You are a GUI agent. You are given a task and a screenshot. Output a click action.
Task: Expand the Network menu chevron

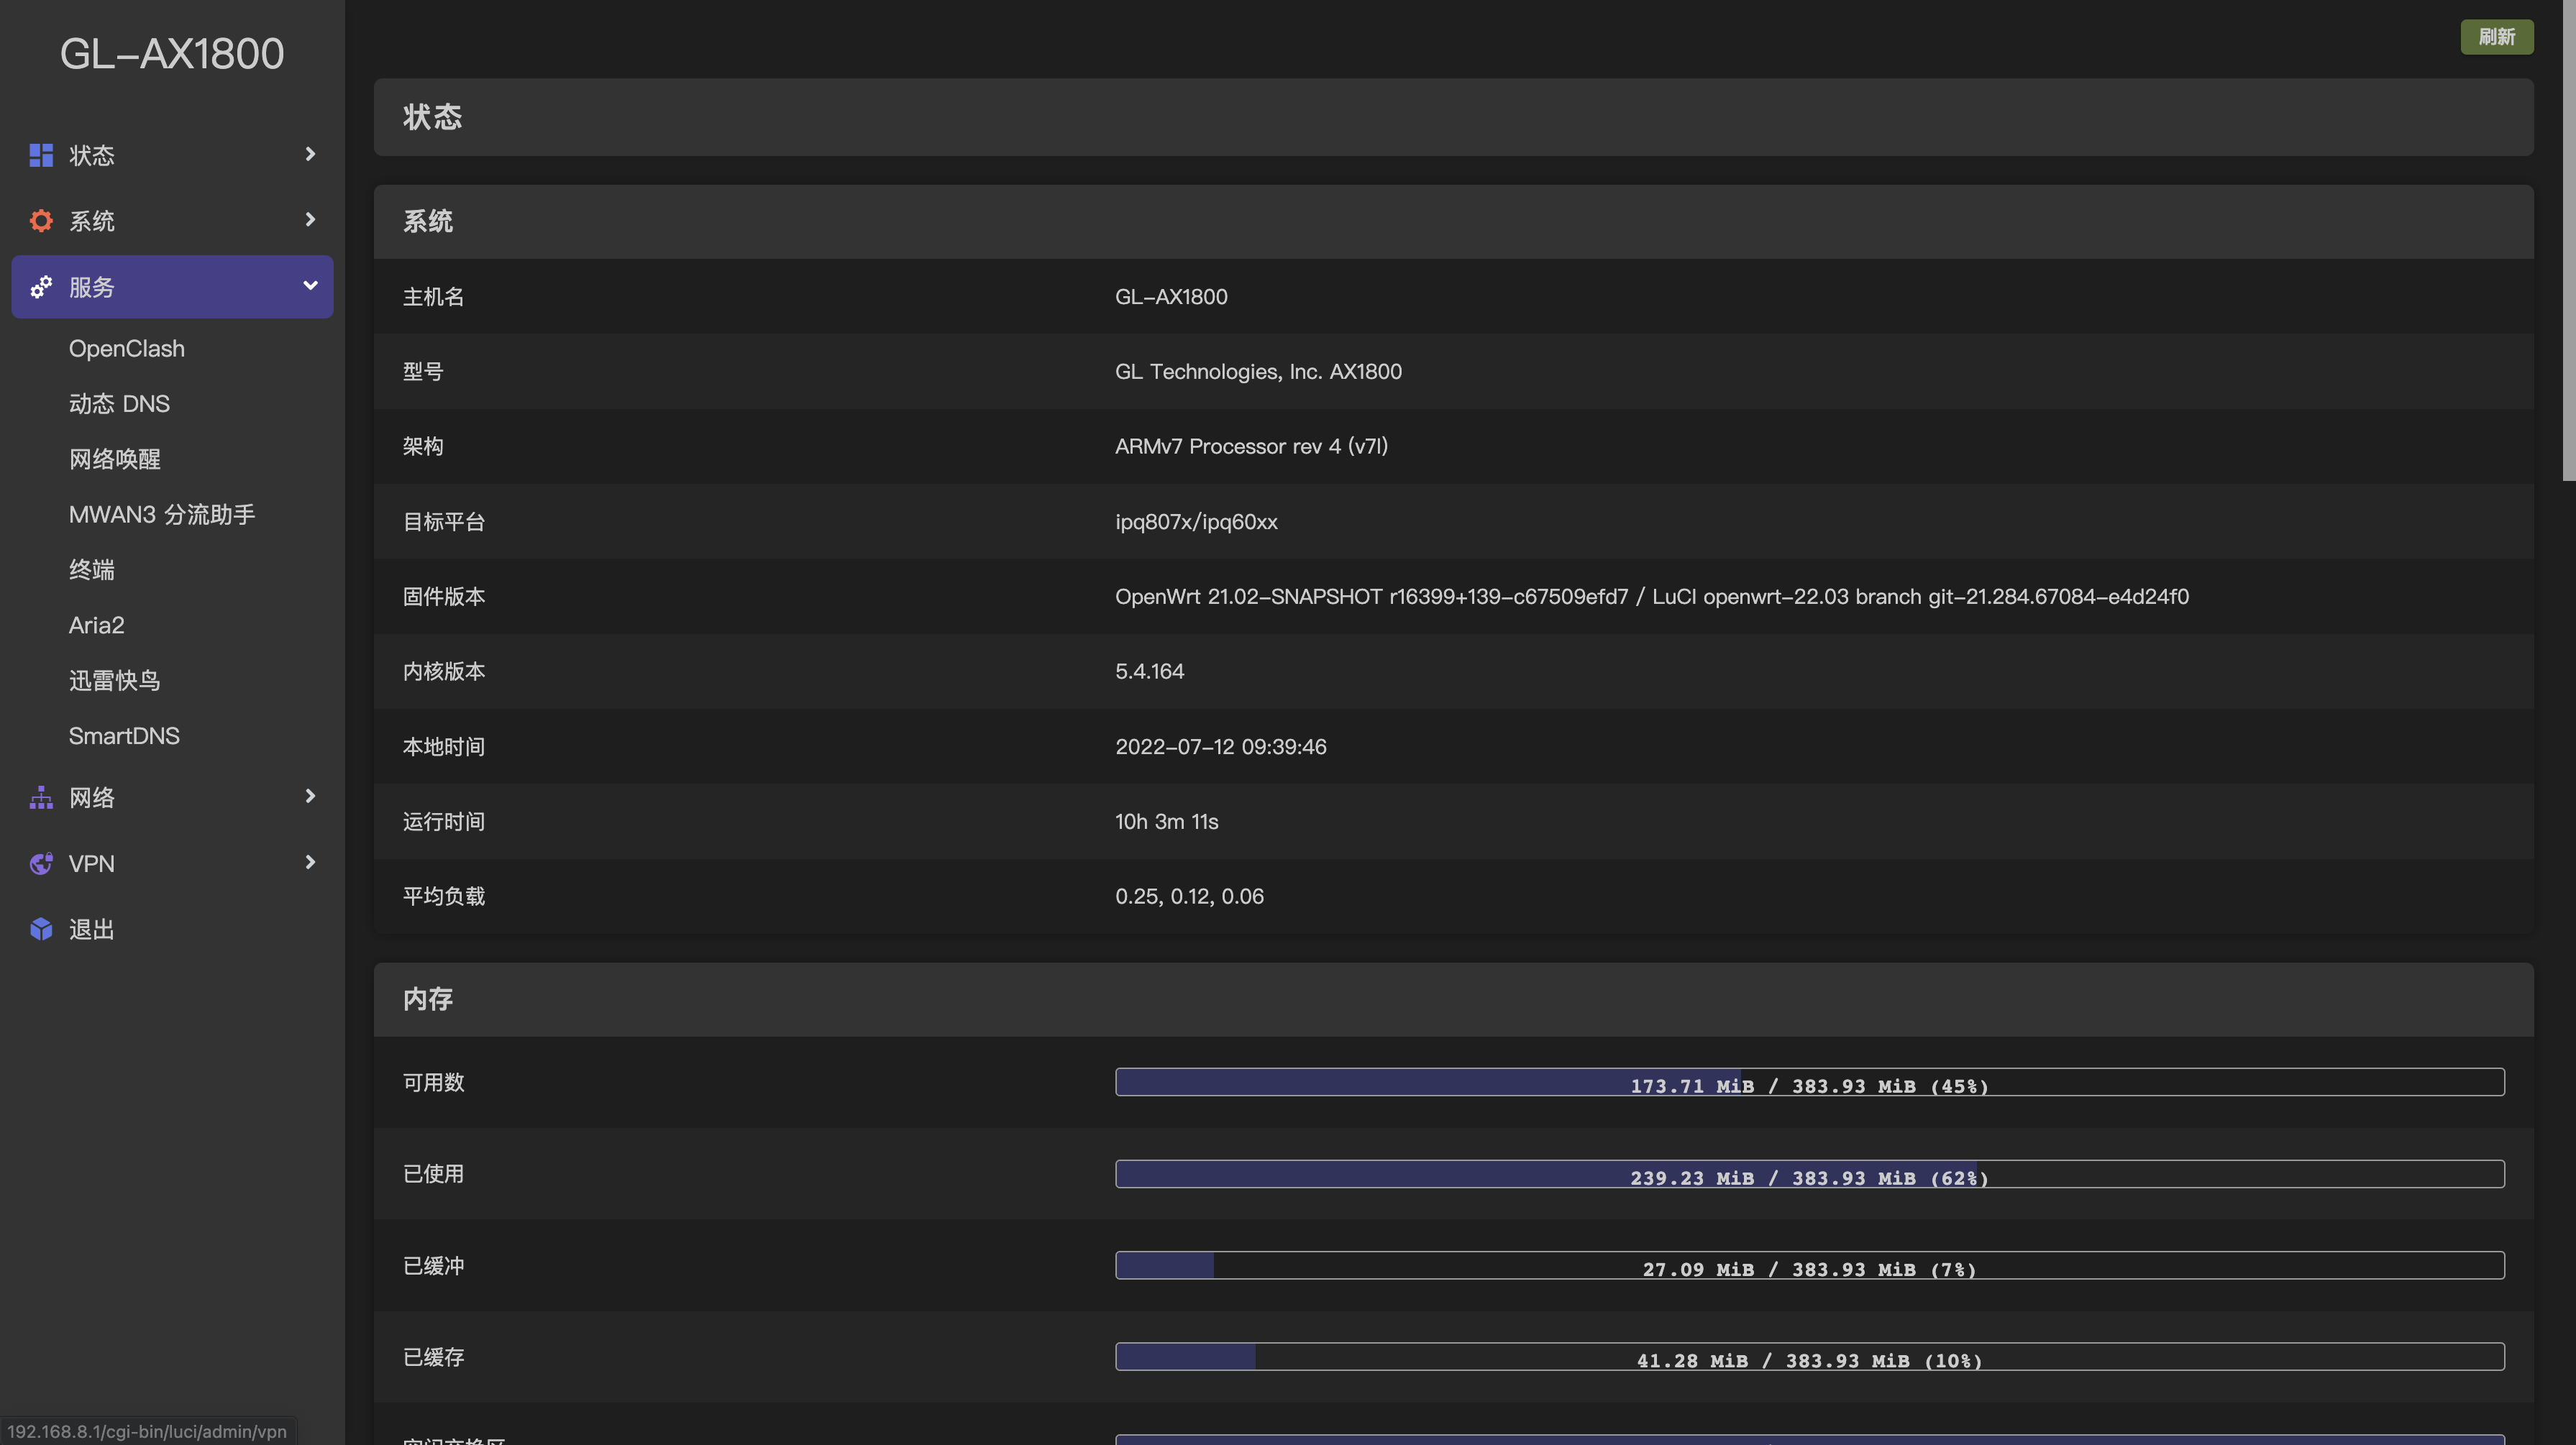pyautogui.click(x=310, y=796)
